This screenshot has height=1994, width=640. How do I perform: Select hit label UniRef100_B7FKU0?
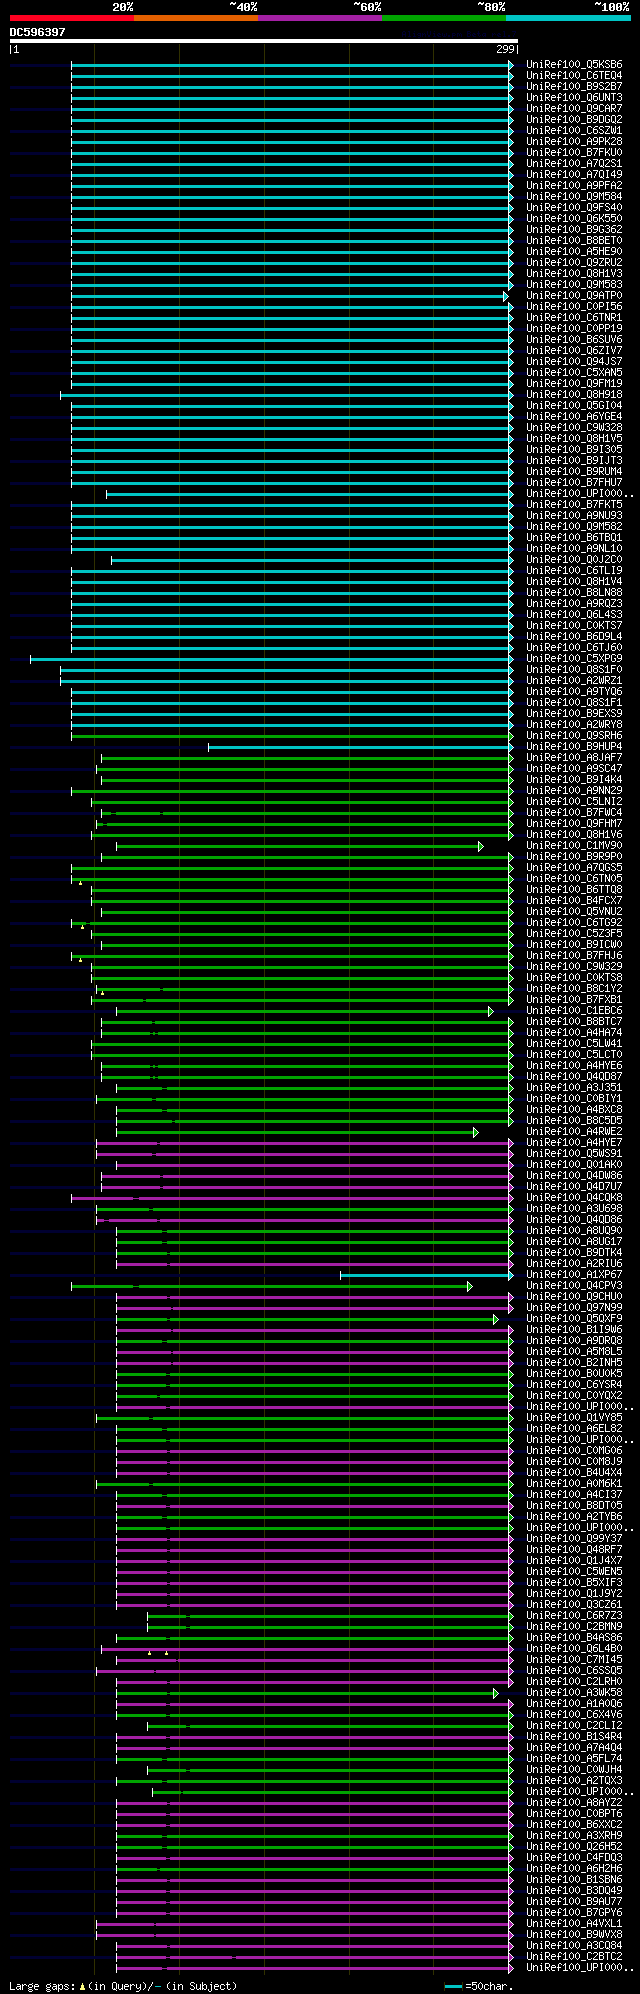[574, 153]
